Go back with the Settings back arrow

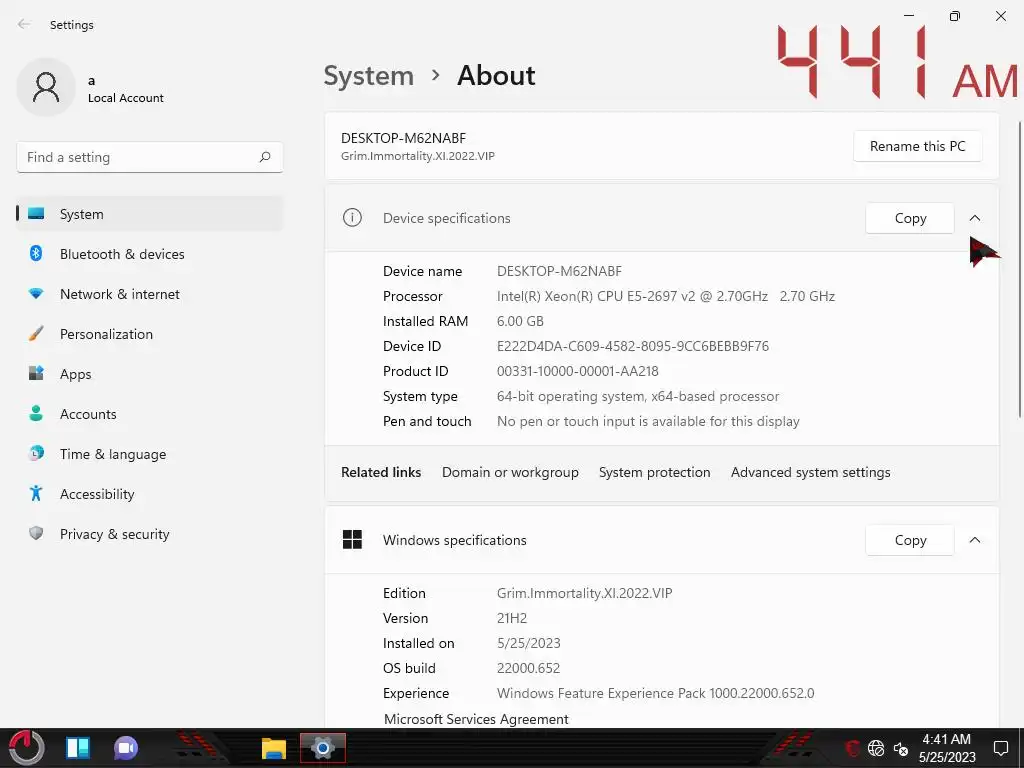(x=24, y=24)
